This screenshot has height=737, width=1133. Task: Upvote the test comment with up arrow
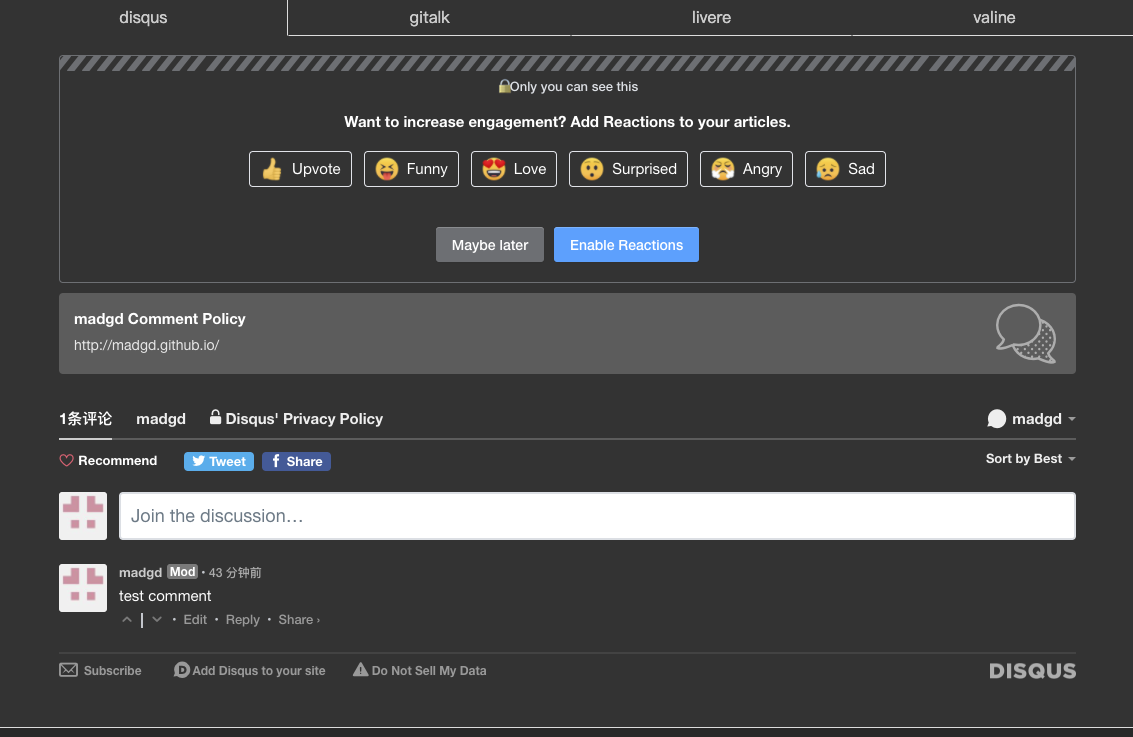(x=127, y=620)
